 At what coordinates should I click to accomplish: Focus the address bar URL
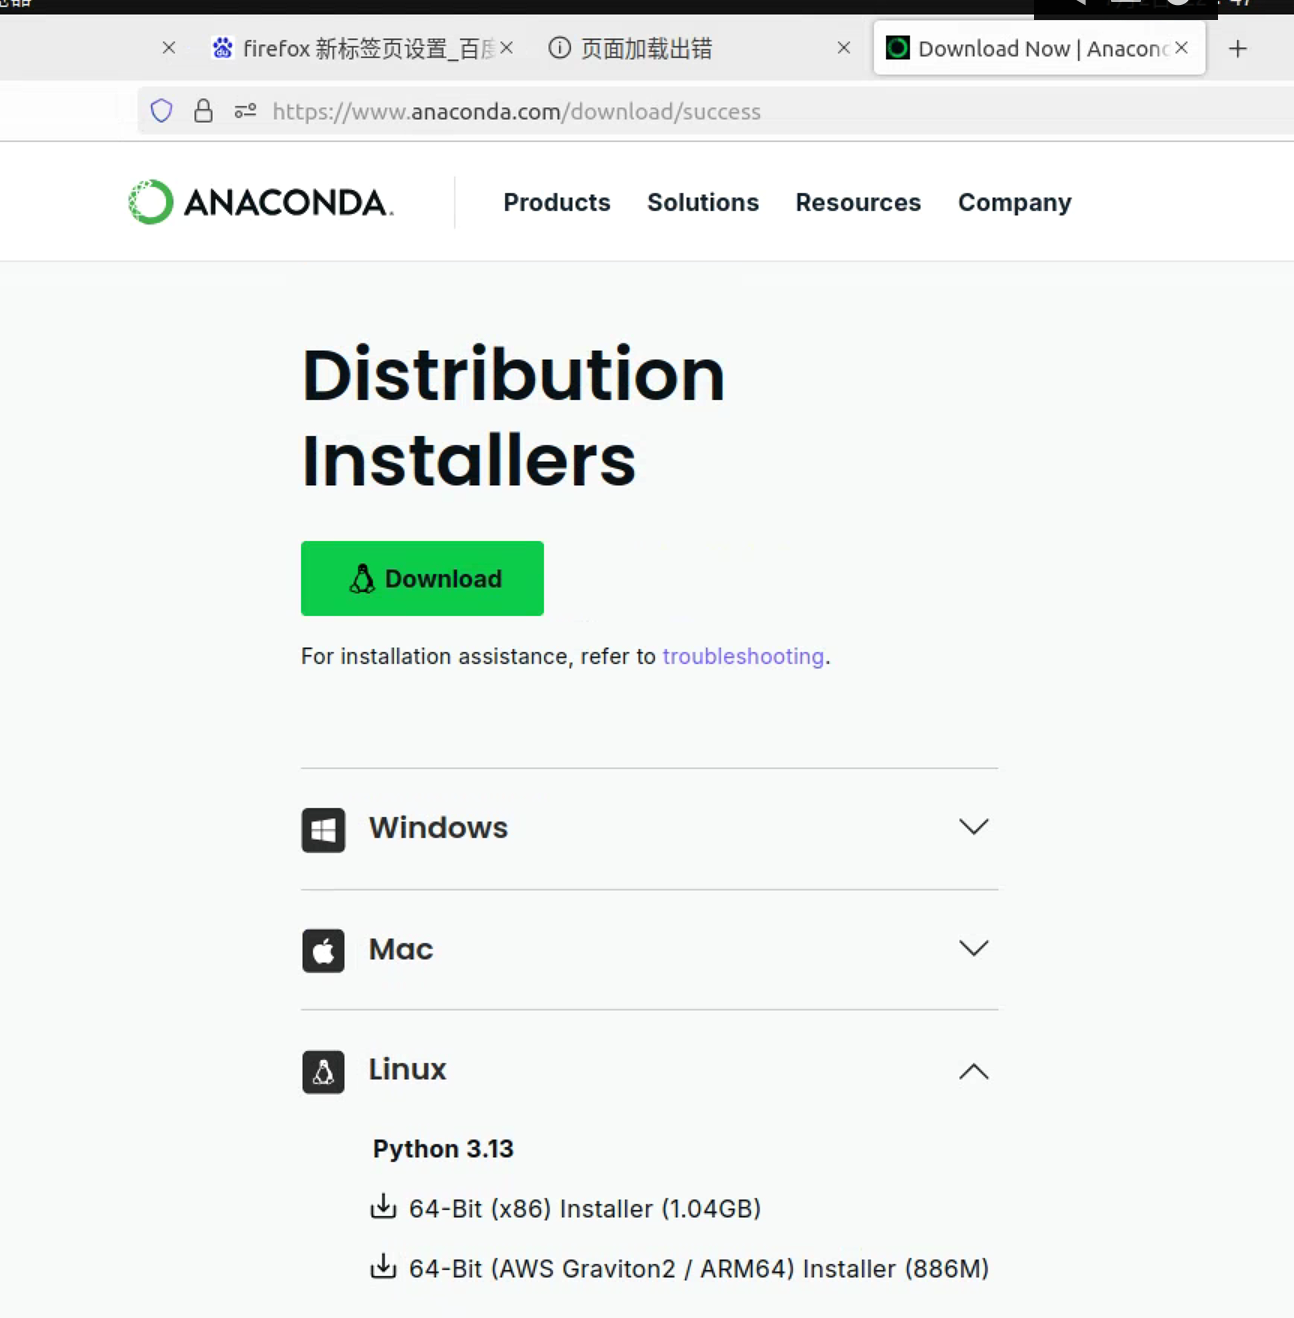pyautogui.click(x=516, y=111)
